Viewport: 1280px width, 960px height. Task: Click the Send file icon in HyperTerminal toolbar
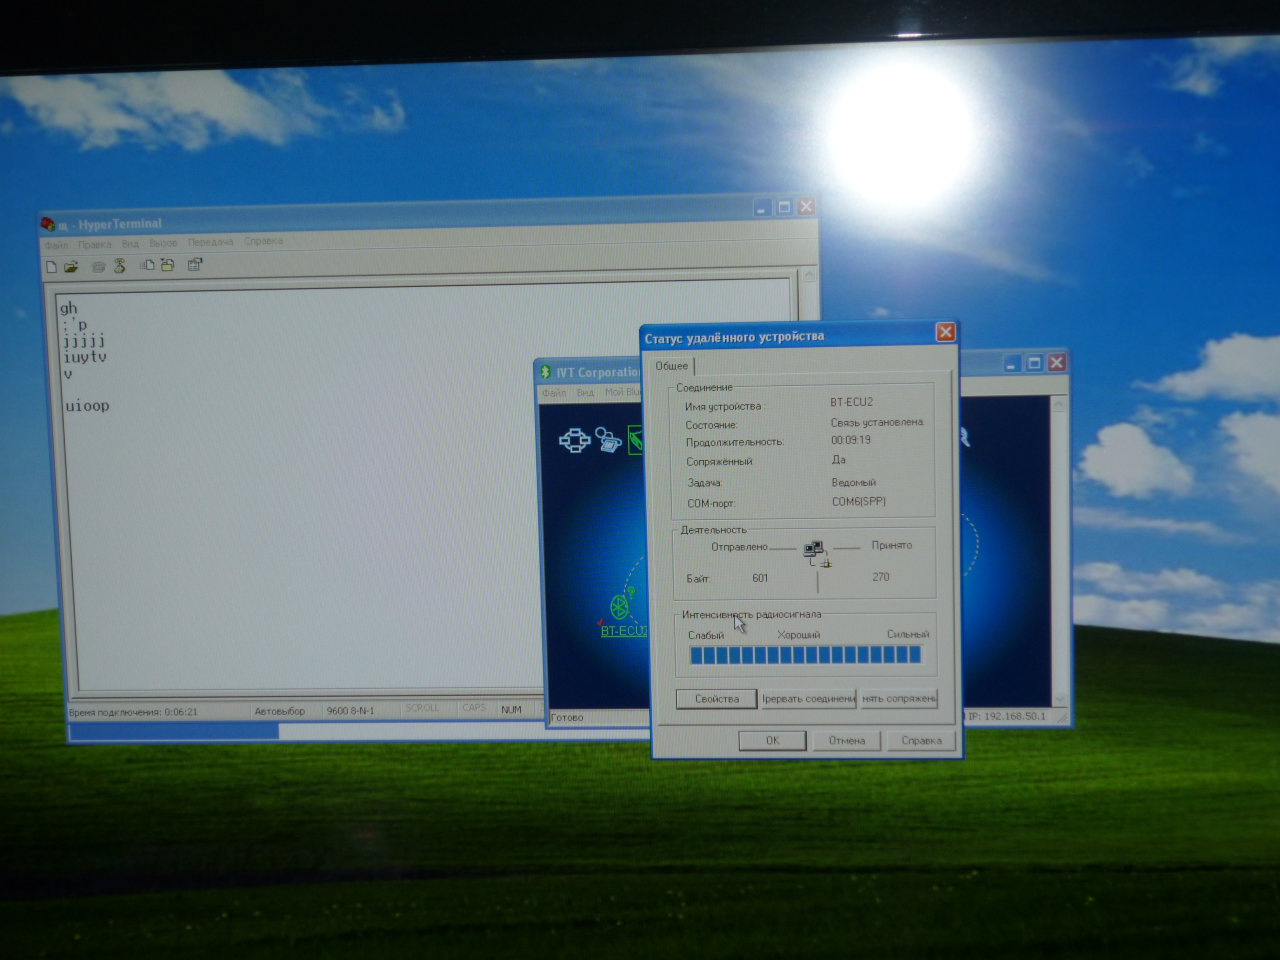(x=147, y=265)
